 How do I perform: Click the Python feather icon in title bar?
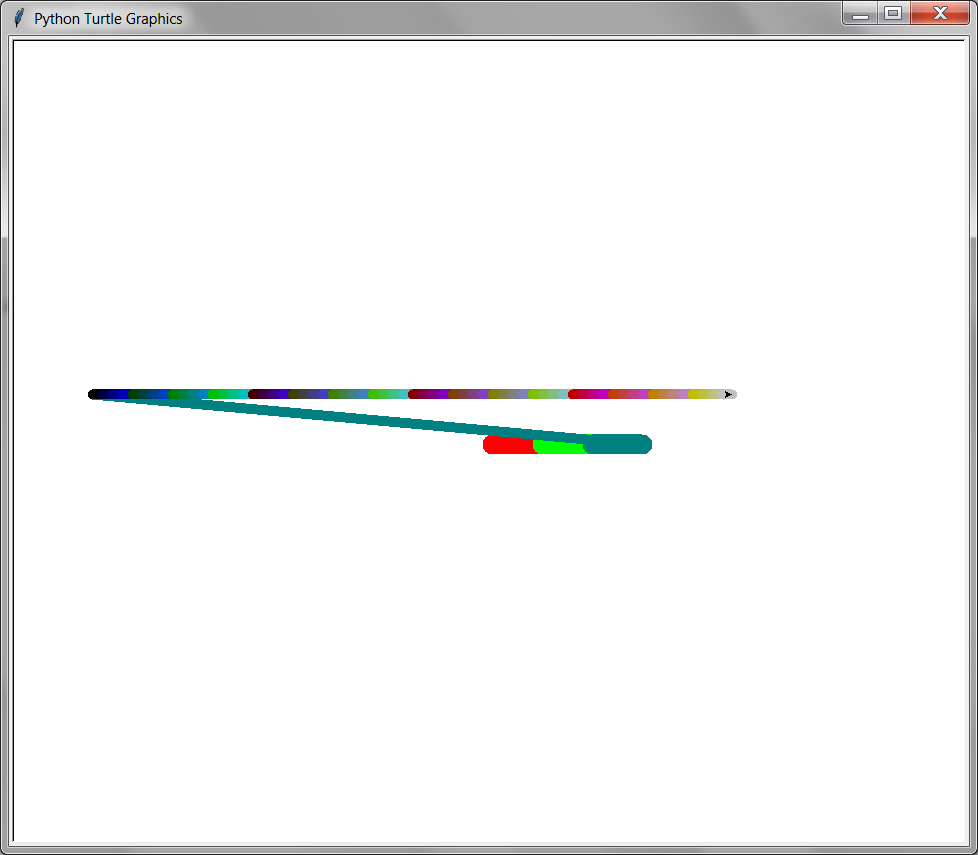pyautogui.click(x=18, y=18)
